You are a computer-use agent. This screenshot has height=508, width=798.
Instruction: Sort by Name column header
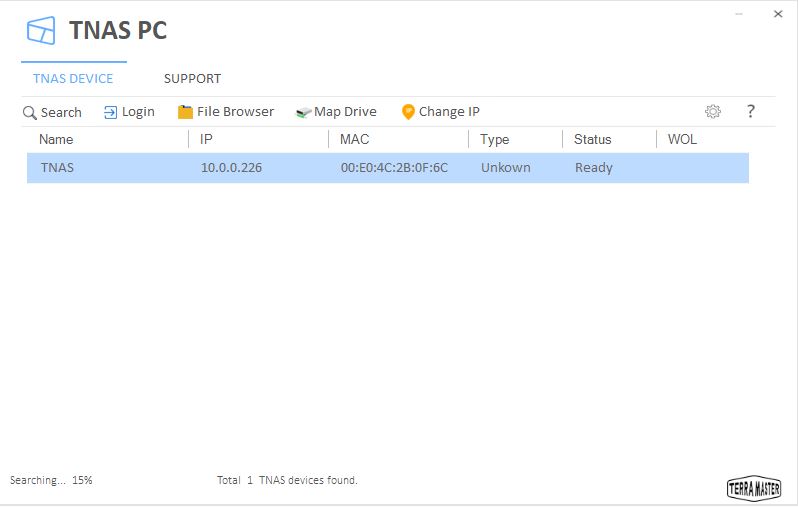56,139
